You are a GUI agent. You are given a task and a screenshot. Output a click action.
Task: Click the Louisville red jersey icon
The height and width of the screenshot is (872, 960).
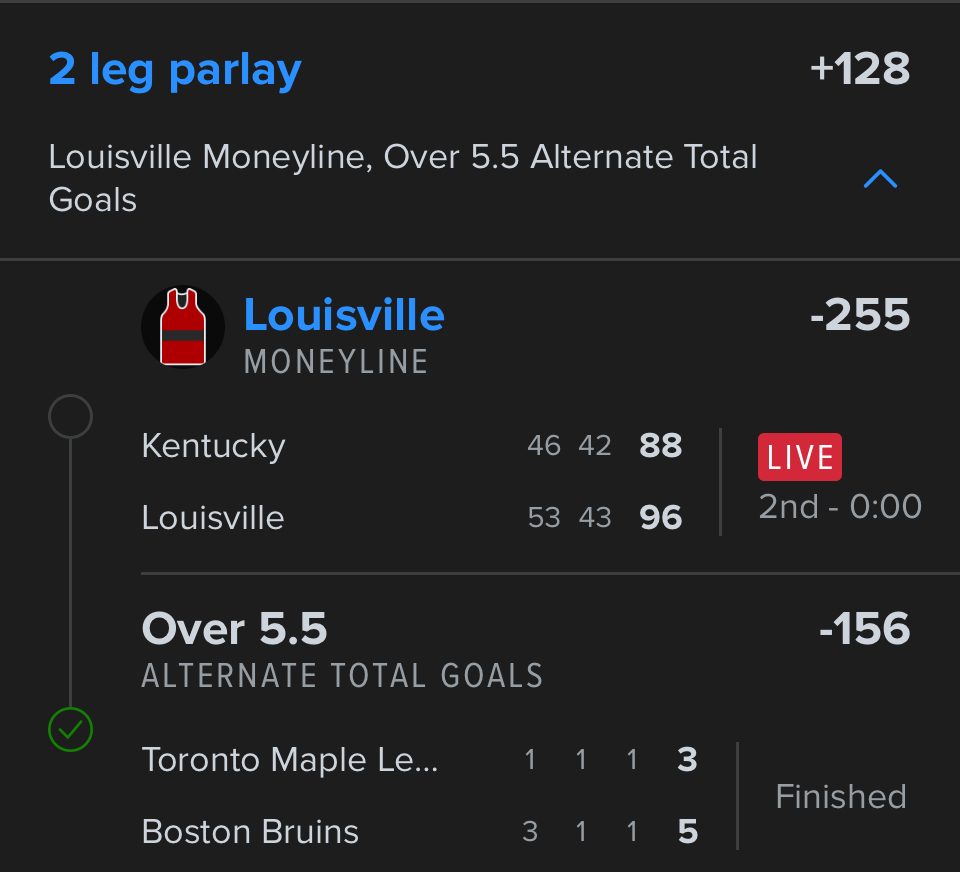(x=183, y=327)
